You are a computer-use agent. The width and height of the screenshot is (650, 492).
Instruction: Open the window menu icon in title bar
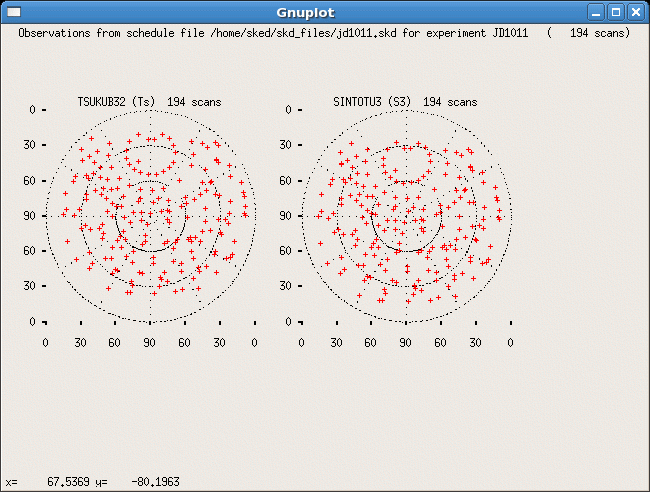[x=13, y=12]
